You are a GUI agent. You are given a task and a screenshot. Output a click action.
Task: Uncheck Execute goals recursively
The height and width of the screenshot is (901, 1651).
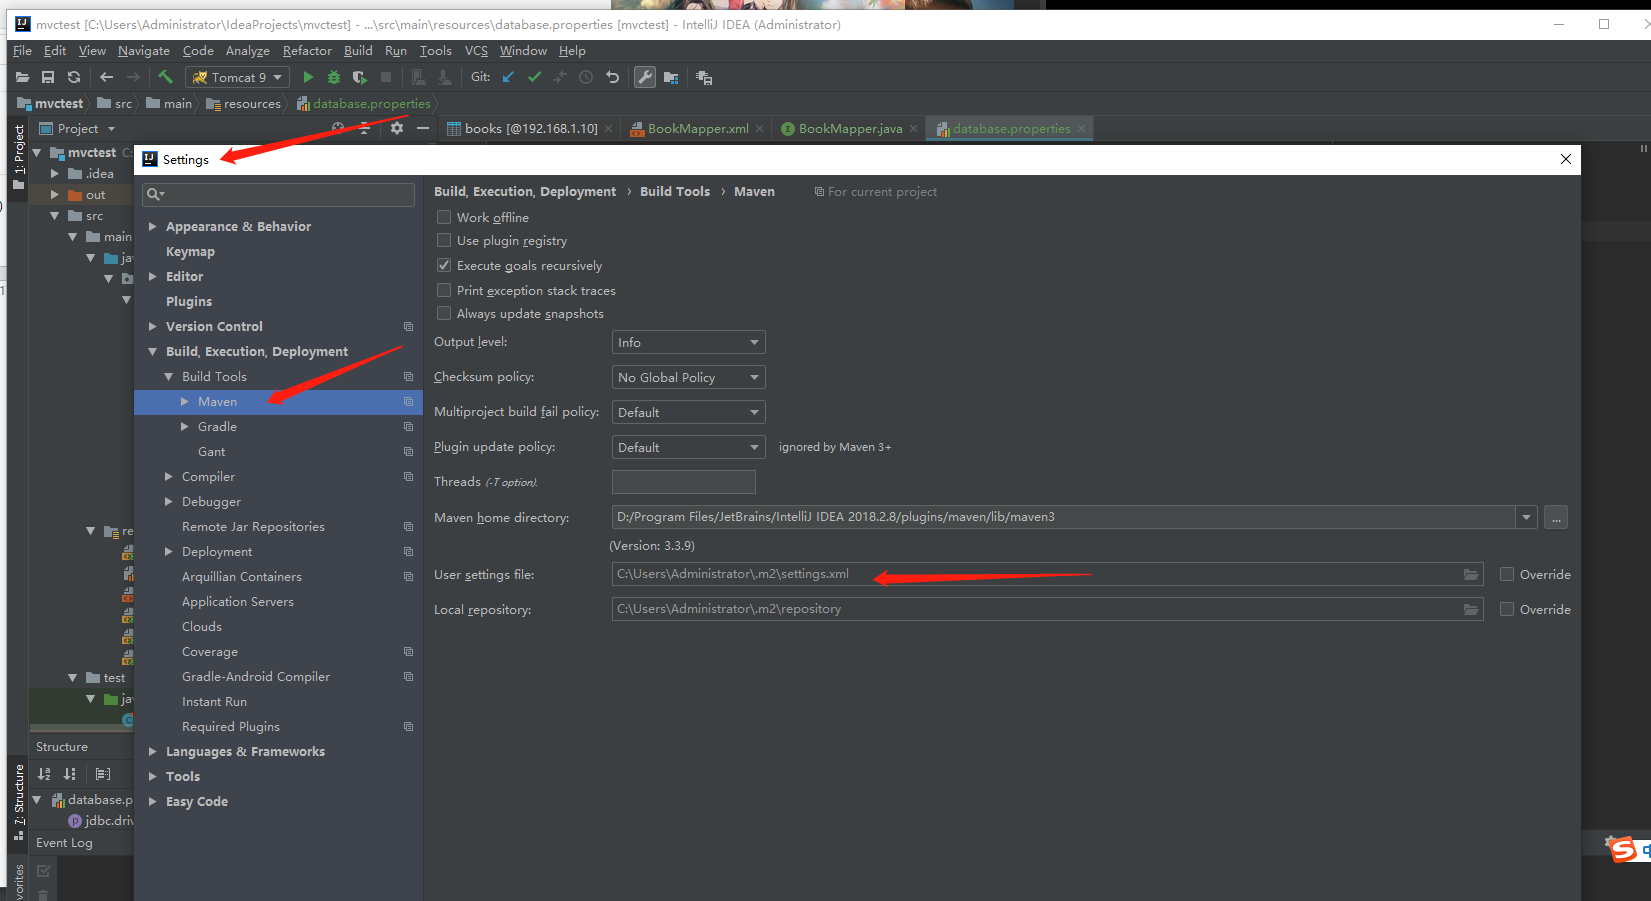point(444,265)
